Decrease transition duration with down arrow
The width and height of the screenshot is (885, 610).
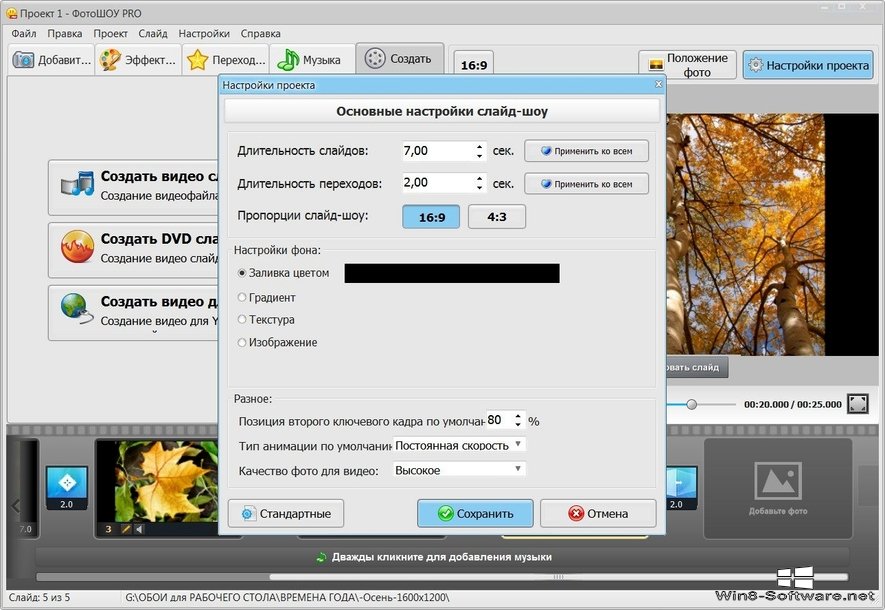pos(479,188)
